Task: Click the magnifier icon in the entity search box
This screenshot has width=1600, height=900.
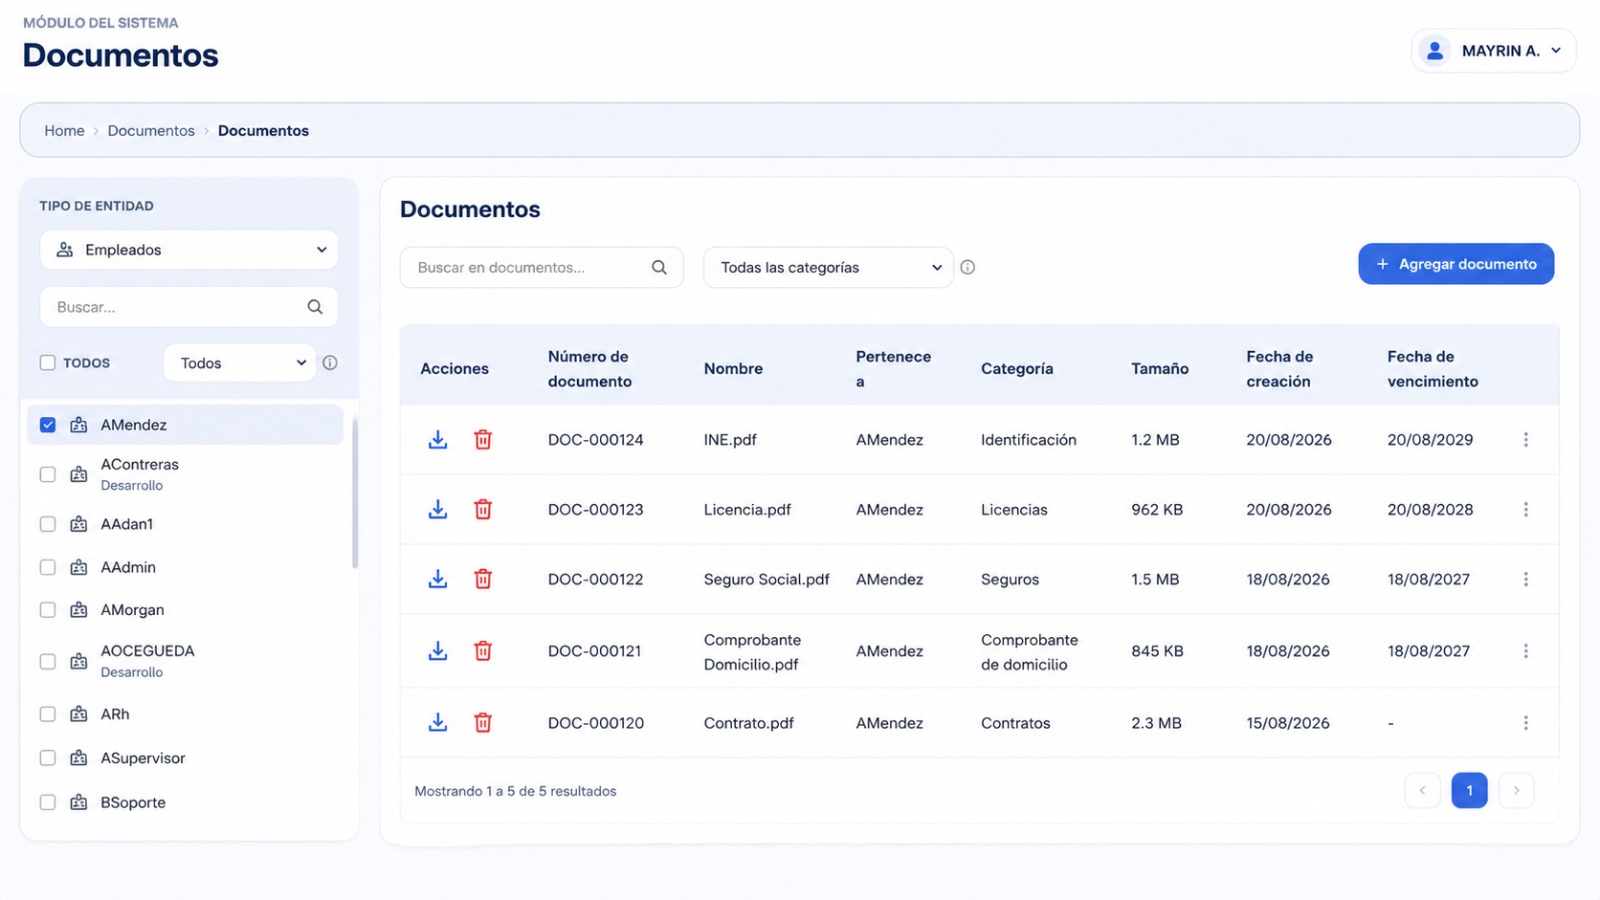Action: point(315,307)
